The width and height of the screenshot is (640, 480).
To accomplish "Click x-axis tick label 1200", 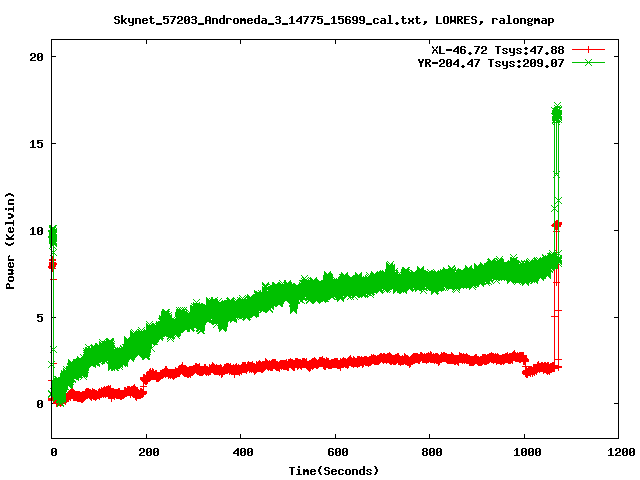I will pos(621,452).
